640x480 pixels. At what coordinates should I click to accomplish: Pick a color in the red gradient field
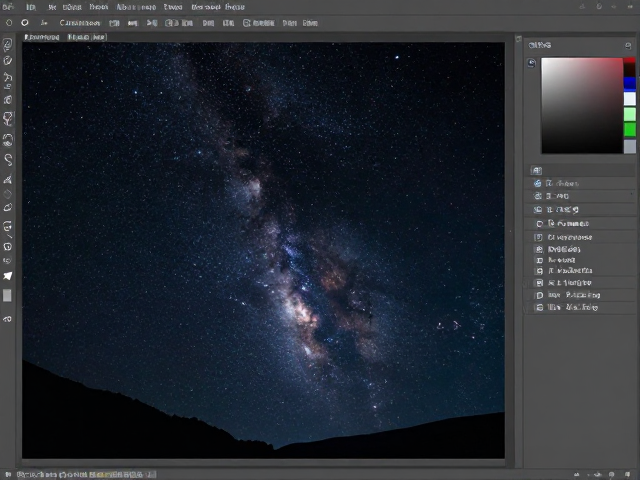[582, 105]
